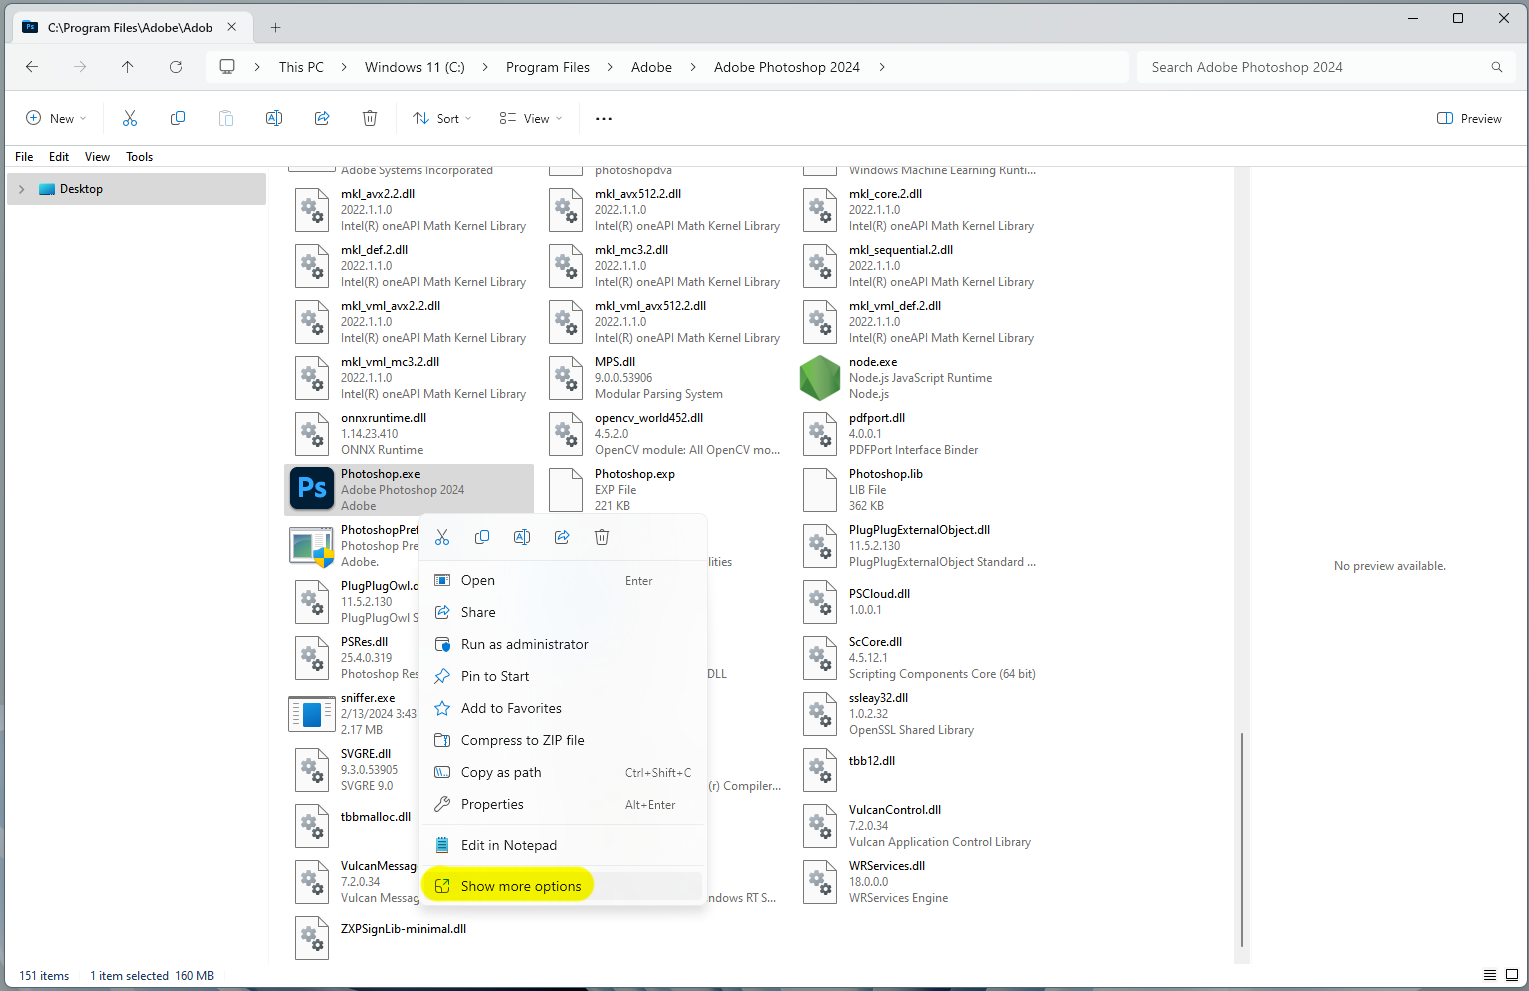
Task: Toggle the Preview pane
Action: click(1468, 117)
